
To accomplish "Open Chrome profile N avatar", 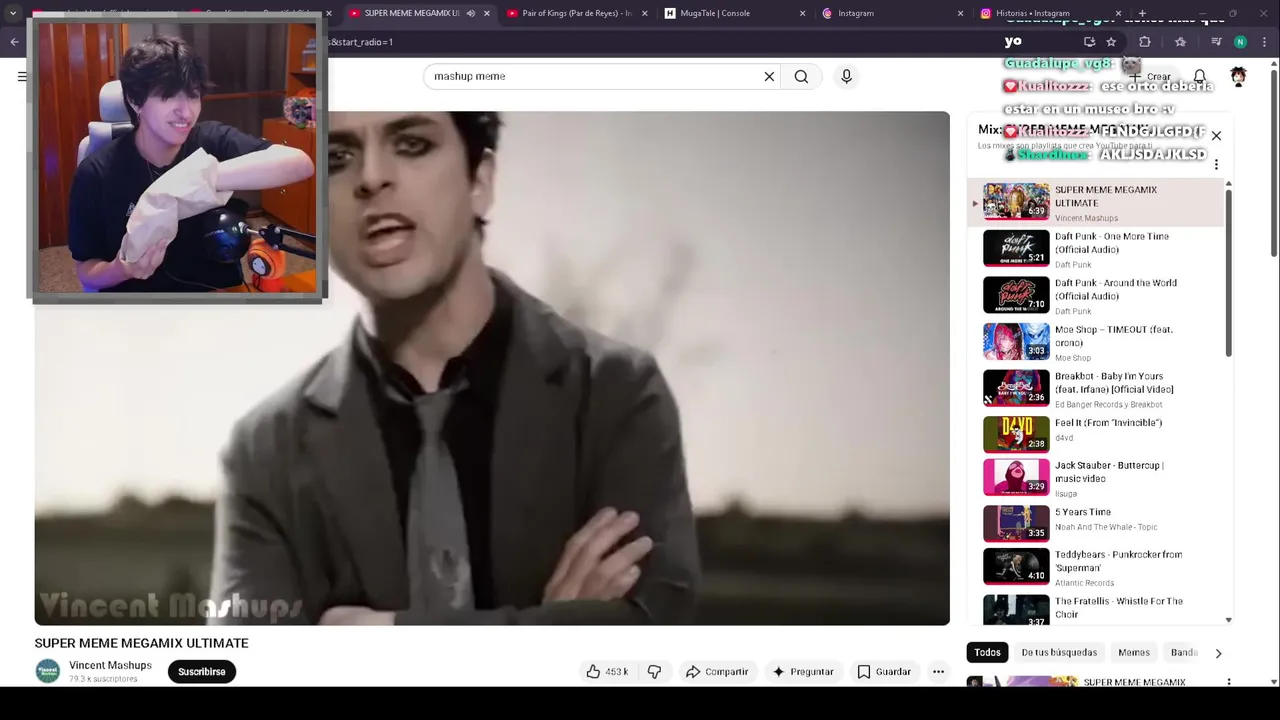I will click(x=1240, y=42).
